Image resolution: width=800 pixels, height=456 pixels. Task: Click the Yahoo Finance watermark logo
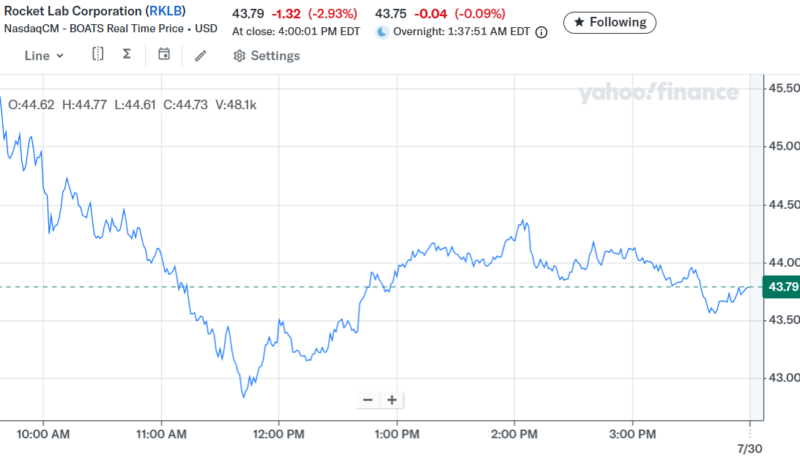pyautogui.click(x=658, y=94)
